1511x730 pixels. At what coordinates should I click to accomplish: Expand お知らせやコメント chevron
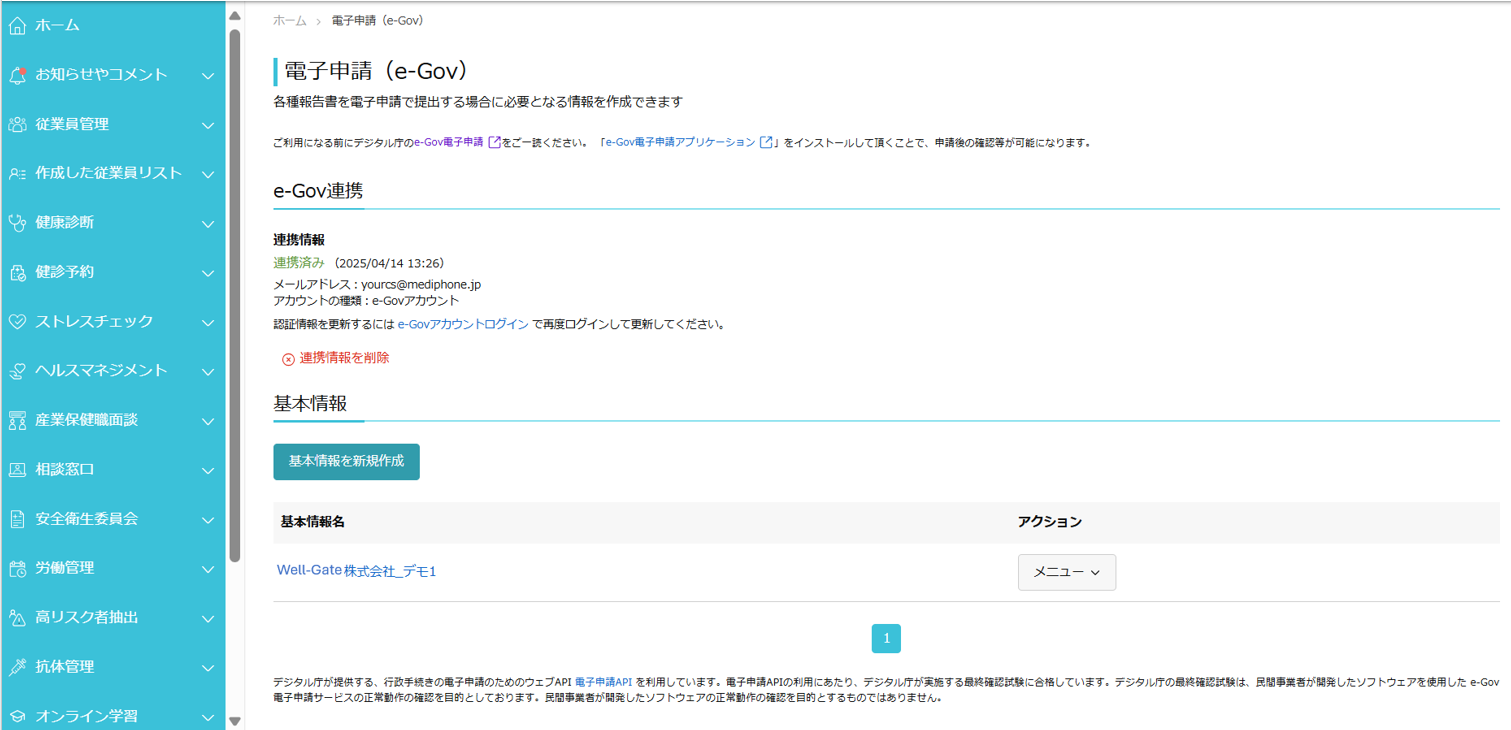click(x=208, y=76)
